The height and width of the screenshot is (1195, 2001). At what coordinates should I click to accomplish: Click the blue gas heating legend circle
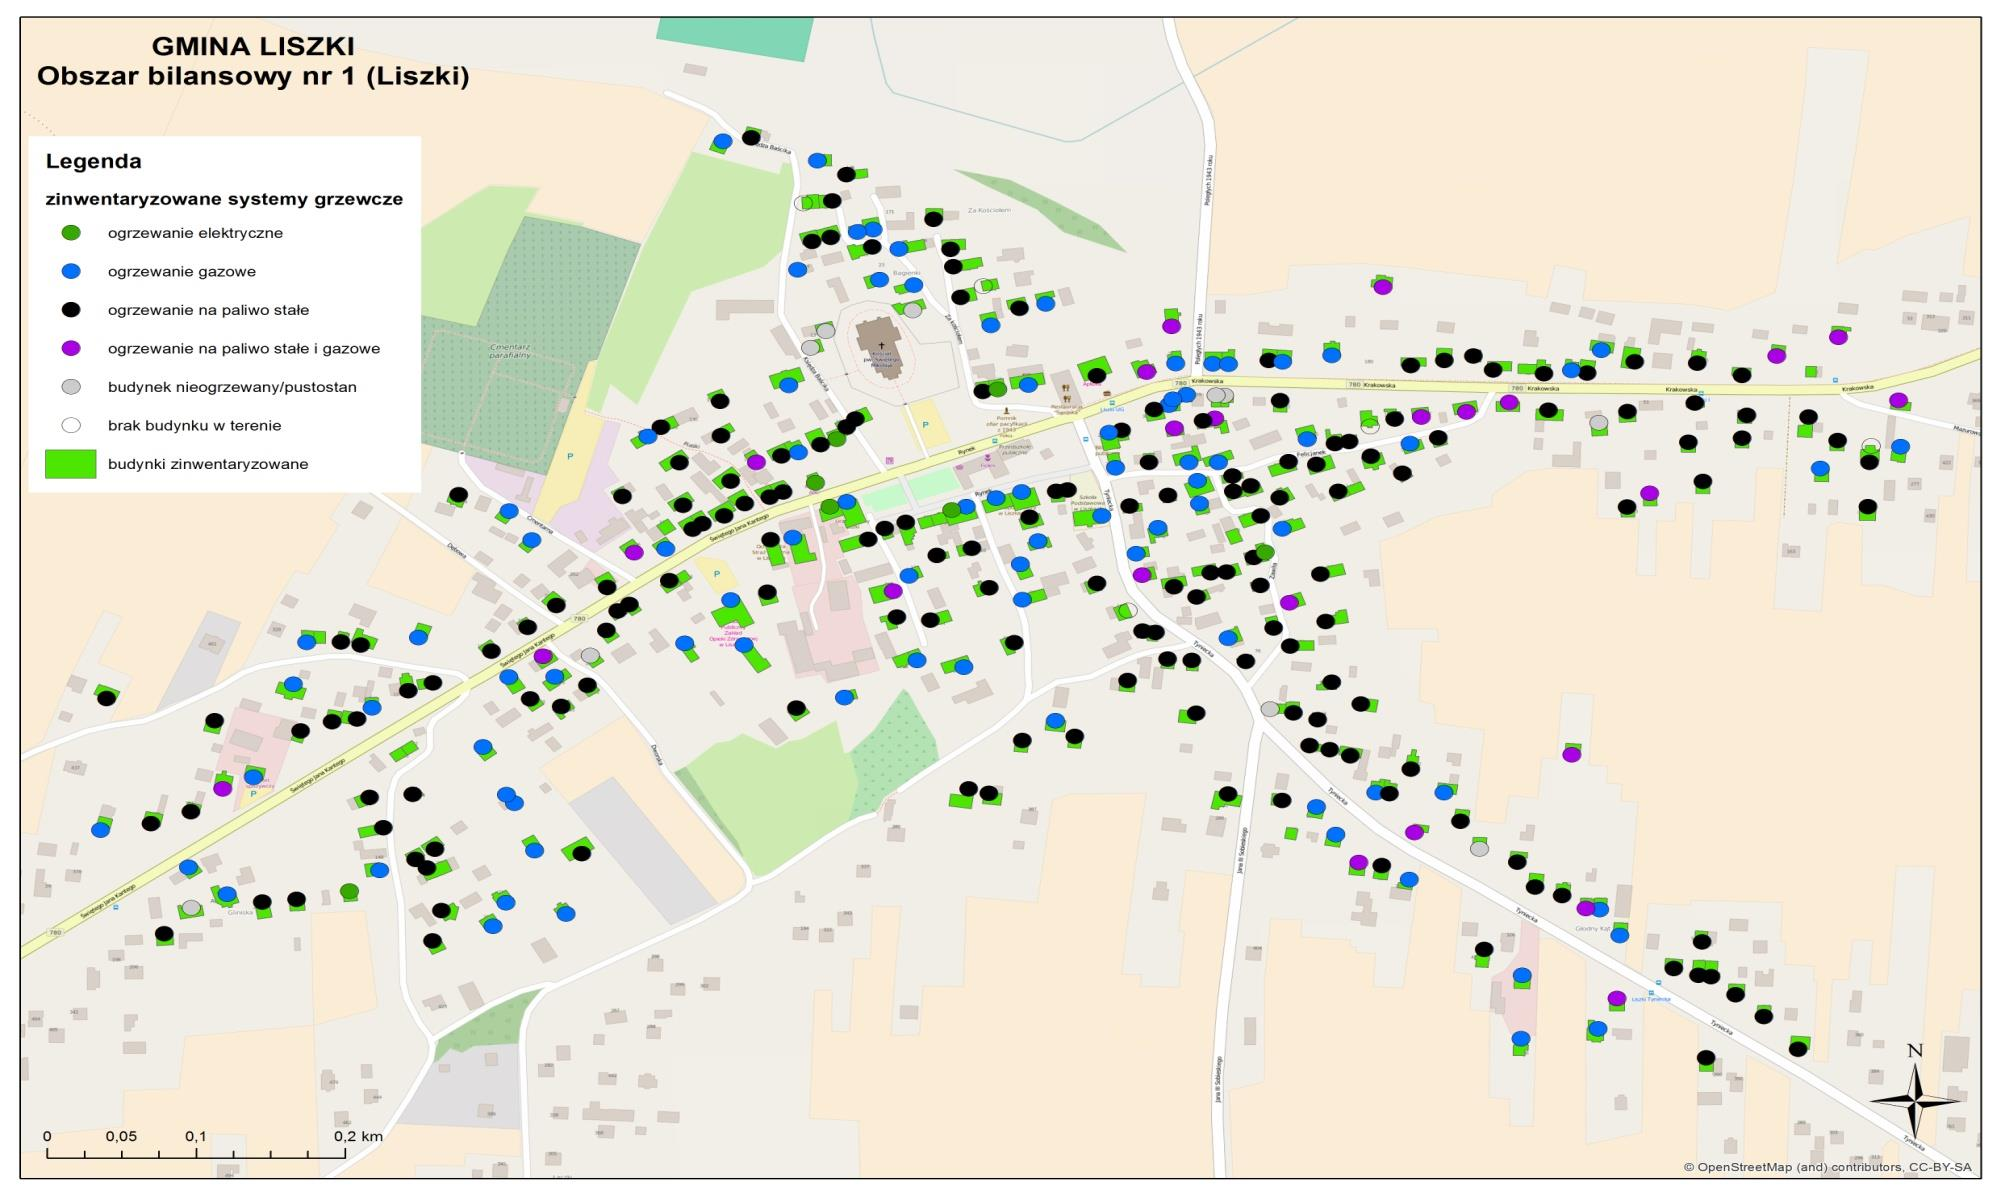click(x=71, y=271)
